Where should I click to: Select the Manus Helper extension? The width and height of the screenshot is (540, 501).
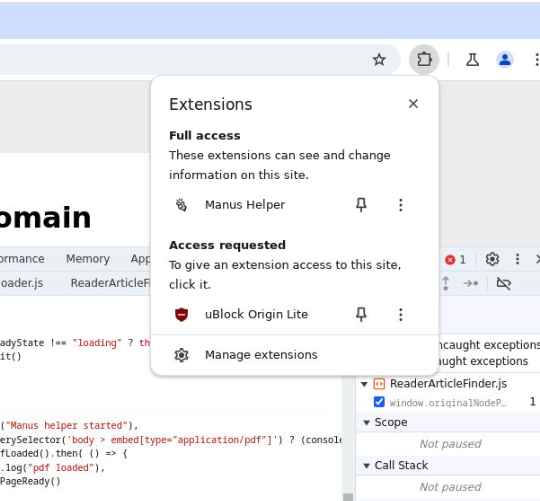click(245, 205)
